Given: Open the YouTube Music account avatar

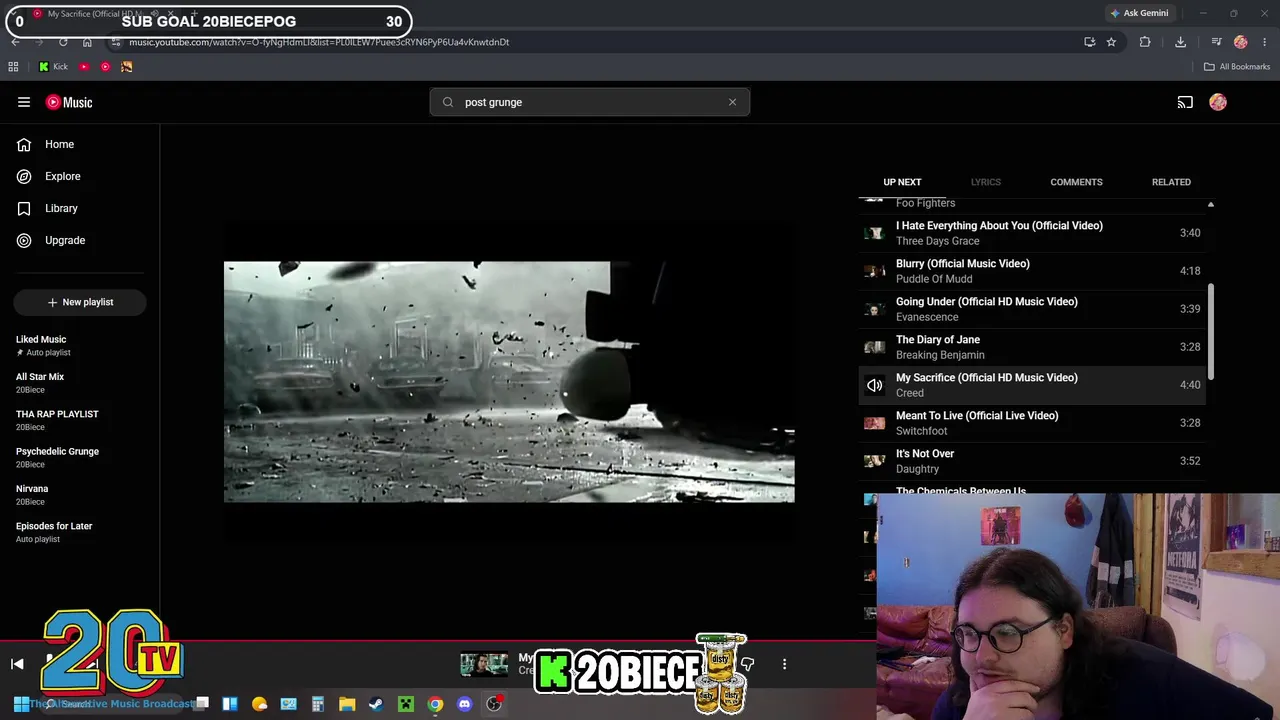Looking at the screenshot, I should (x=1218, y=102).
